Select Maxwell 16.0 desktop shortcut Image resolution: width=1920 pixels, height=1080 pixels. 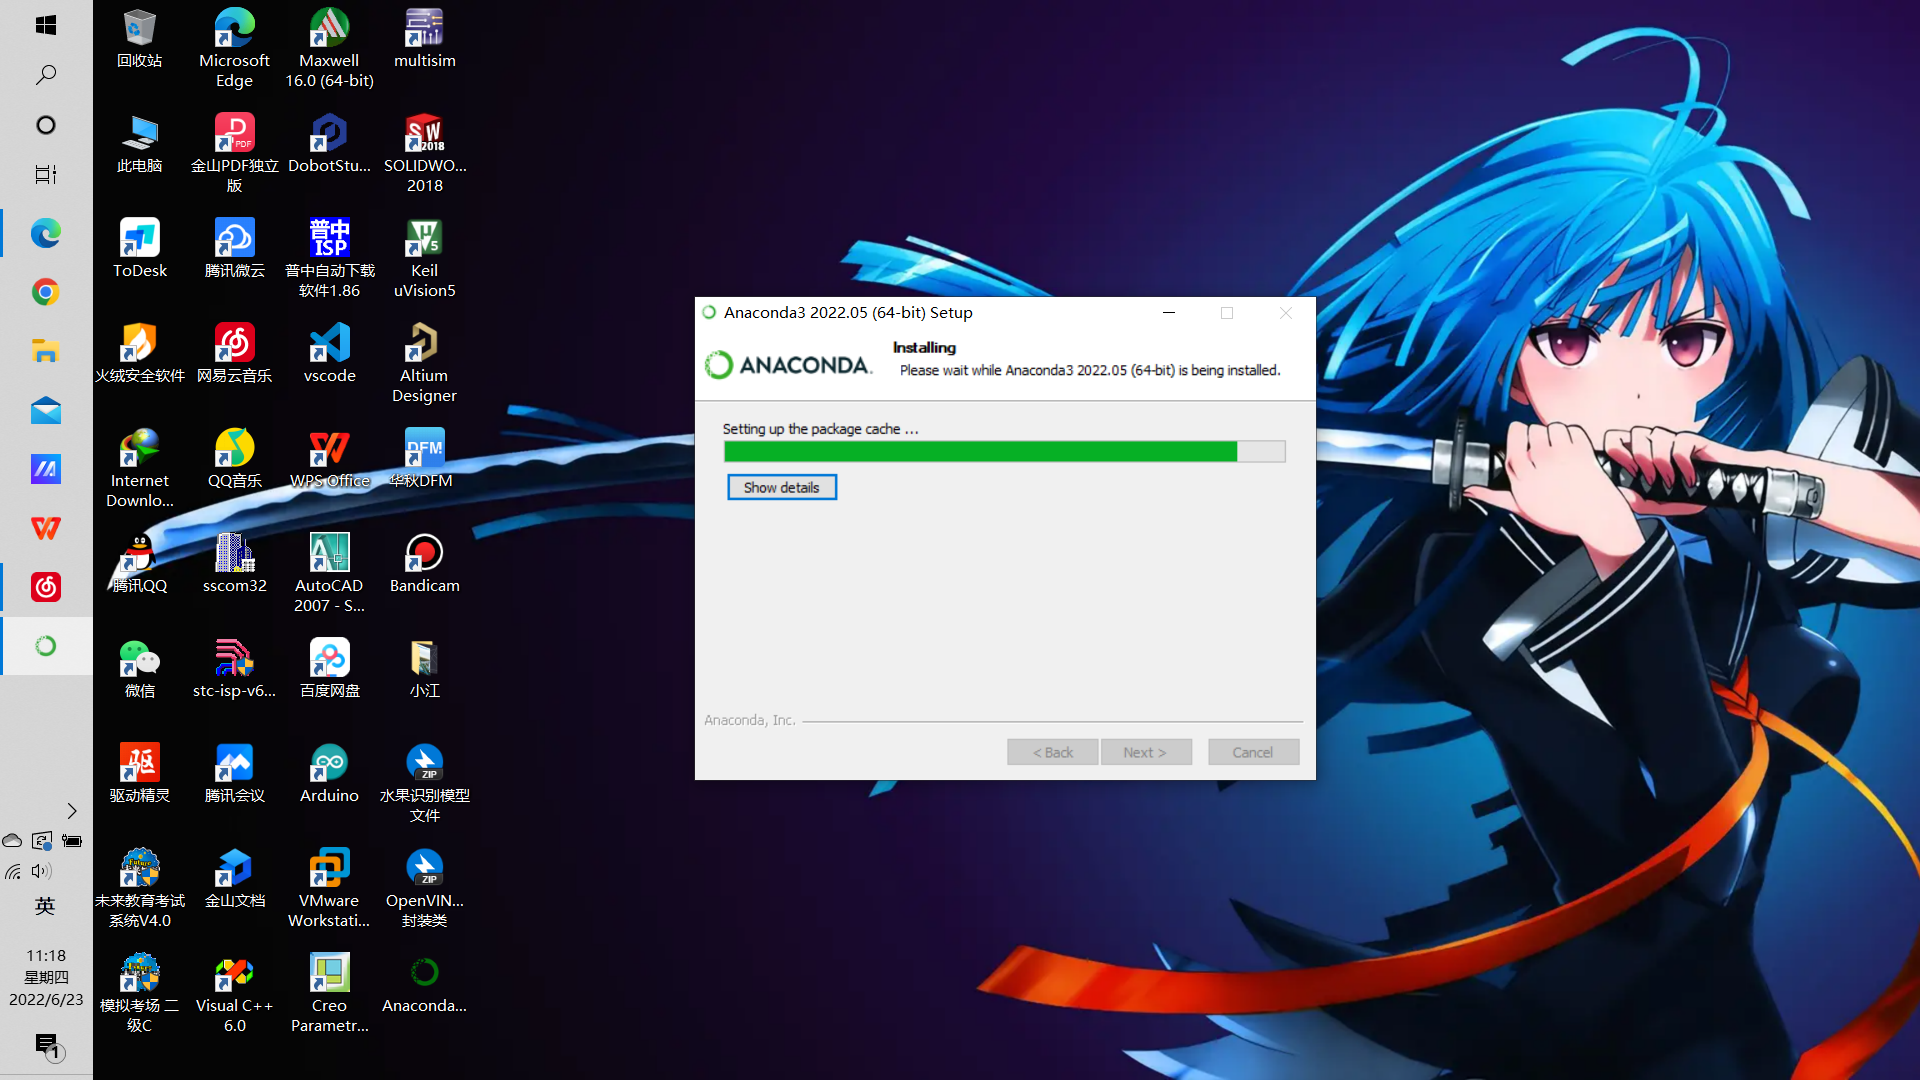coord(329,48)
